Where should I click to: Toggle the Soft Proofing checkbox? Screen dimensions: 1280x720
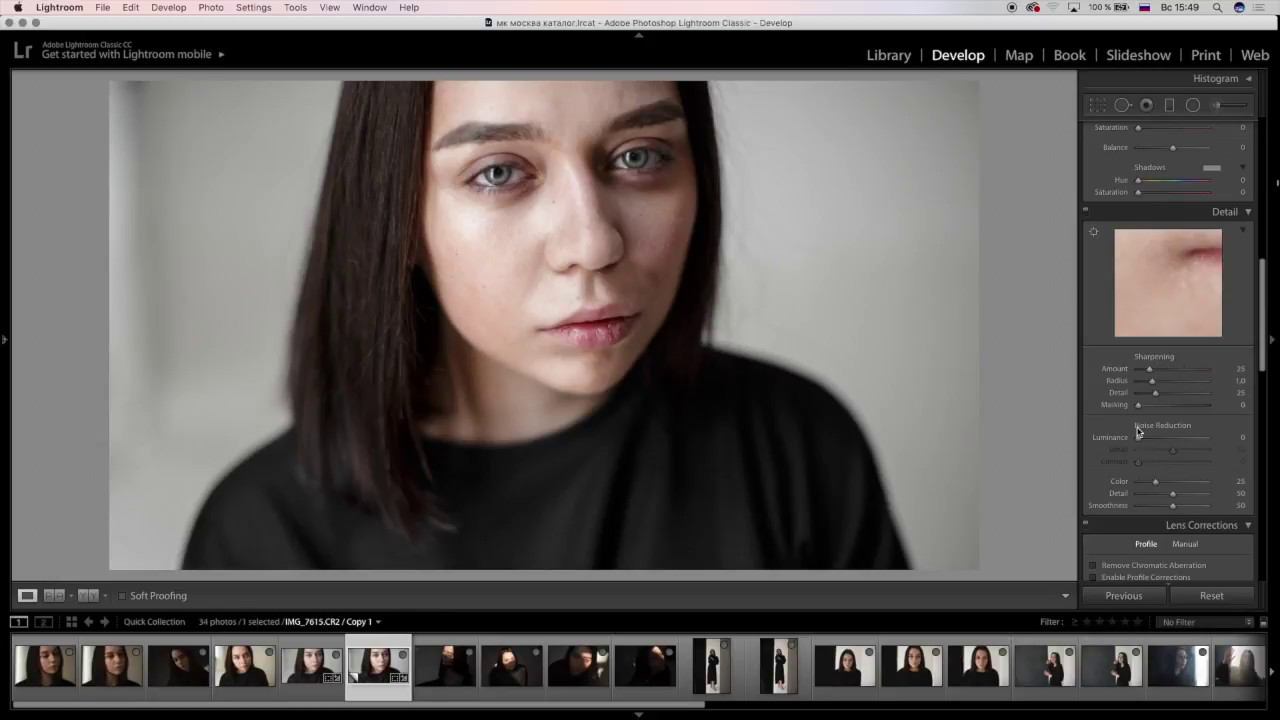pos(122,596)
